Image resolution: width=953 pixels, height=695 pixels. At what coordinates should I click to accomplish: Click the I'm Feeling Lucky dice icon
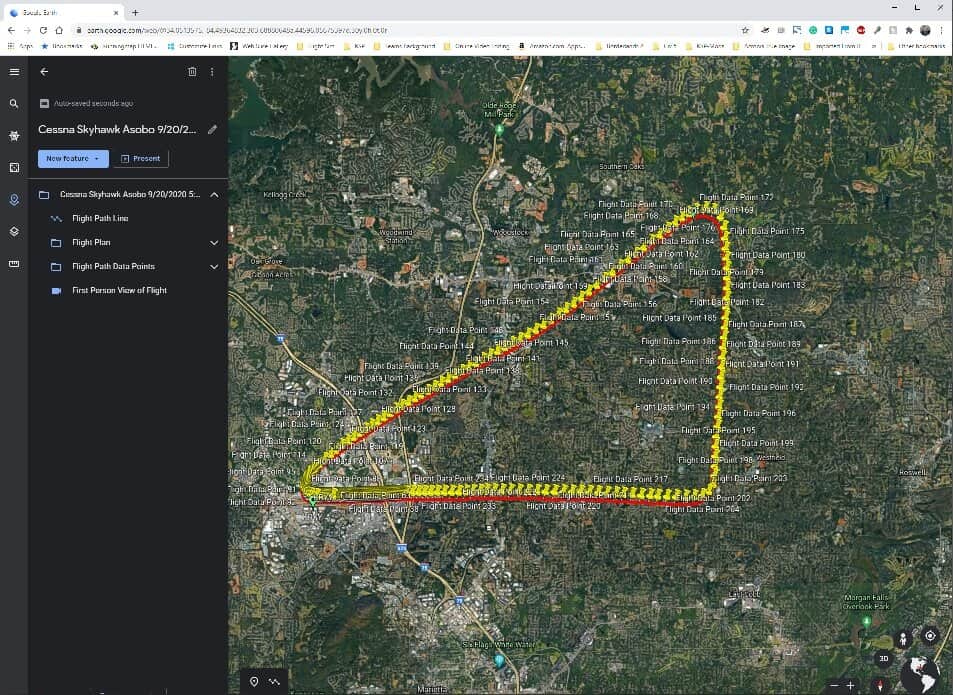(x=14, y=167)
